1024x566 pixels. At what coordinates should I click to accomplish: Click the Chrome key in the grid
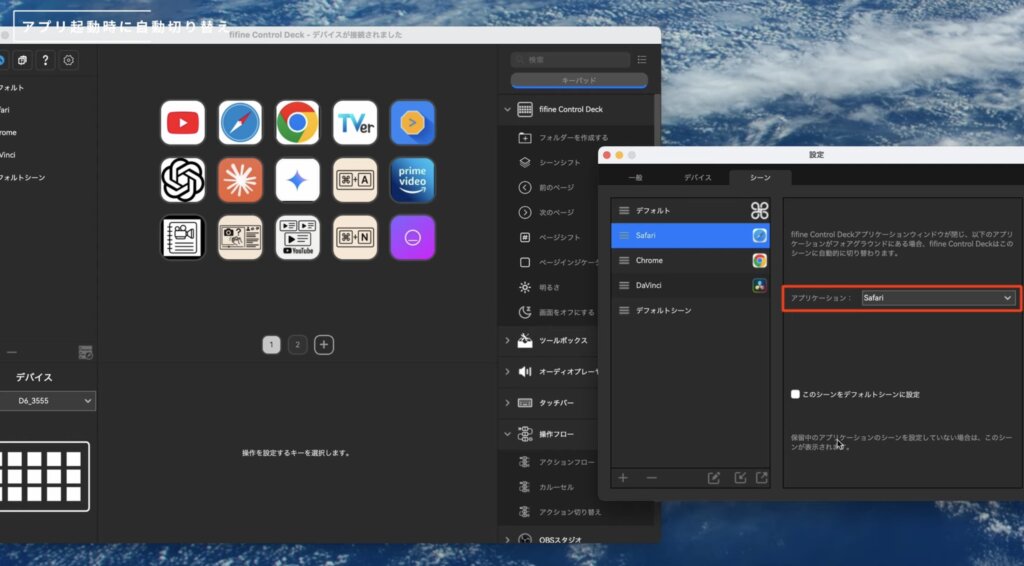coord(297,122)
